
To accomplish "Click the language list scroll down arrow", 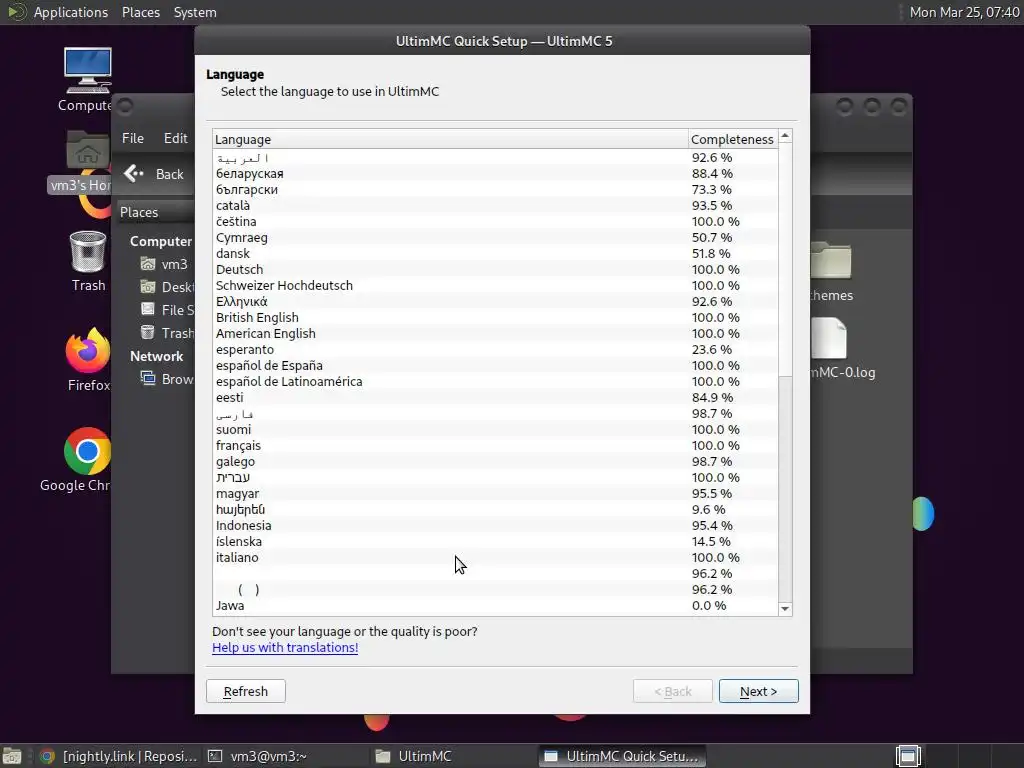I will (785, 609).
